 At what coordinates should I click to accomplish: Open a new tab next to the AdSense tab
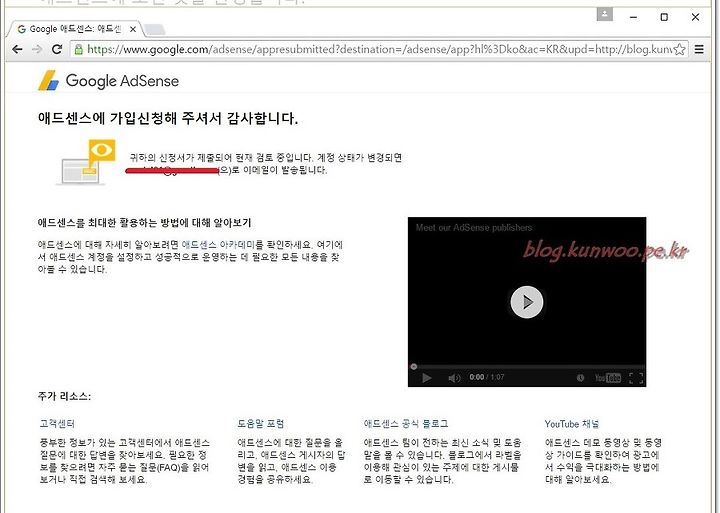[155, 30]
